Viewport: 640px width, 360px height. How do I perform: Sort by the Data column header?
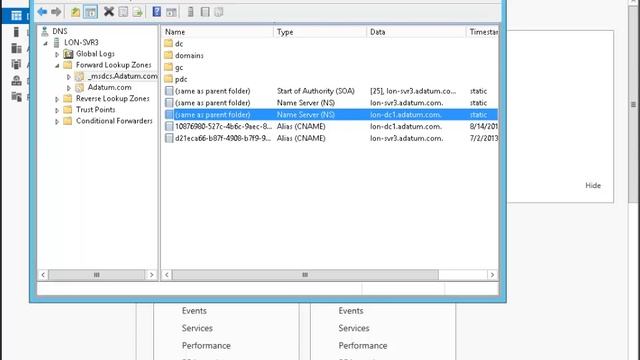pos(416,32)
